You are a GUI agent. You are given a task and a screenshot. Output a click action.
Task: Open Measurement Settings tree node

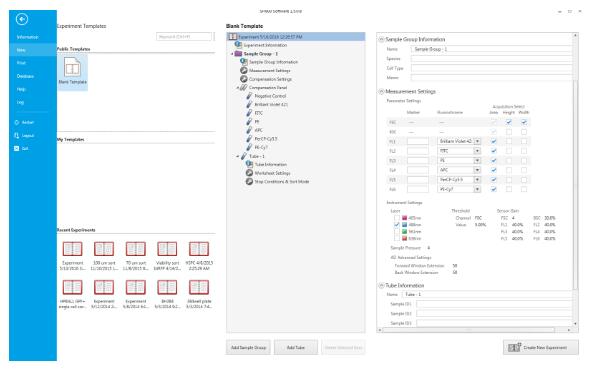pyautogui.click(x=269, y=71)
